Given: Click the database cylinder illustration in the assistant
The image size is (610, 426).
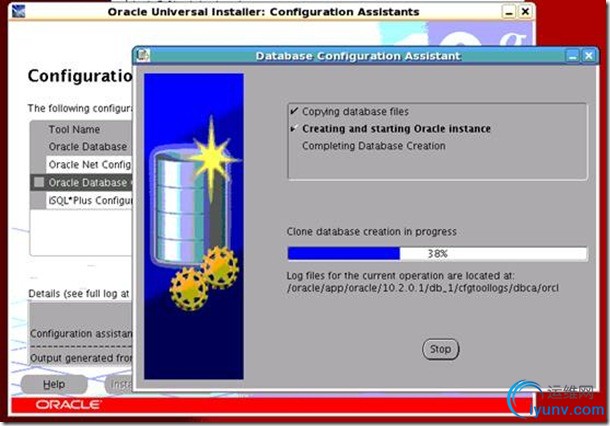Looking at the screenshot, I should coord(189,206).
